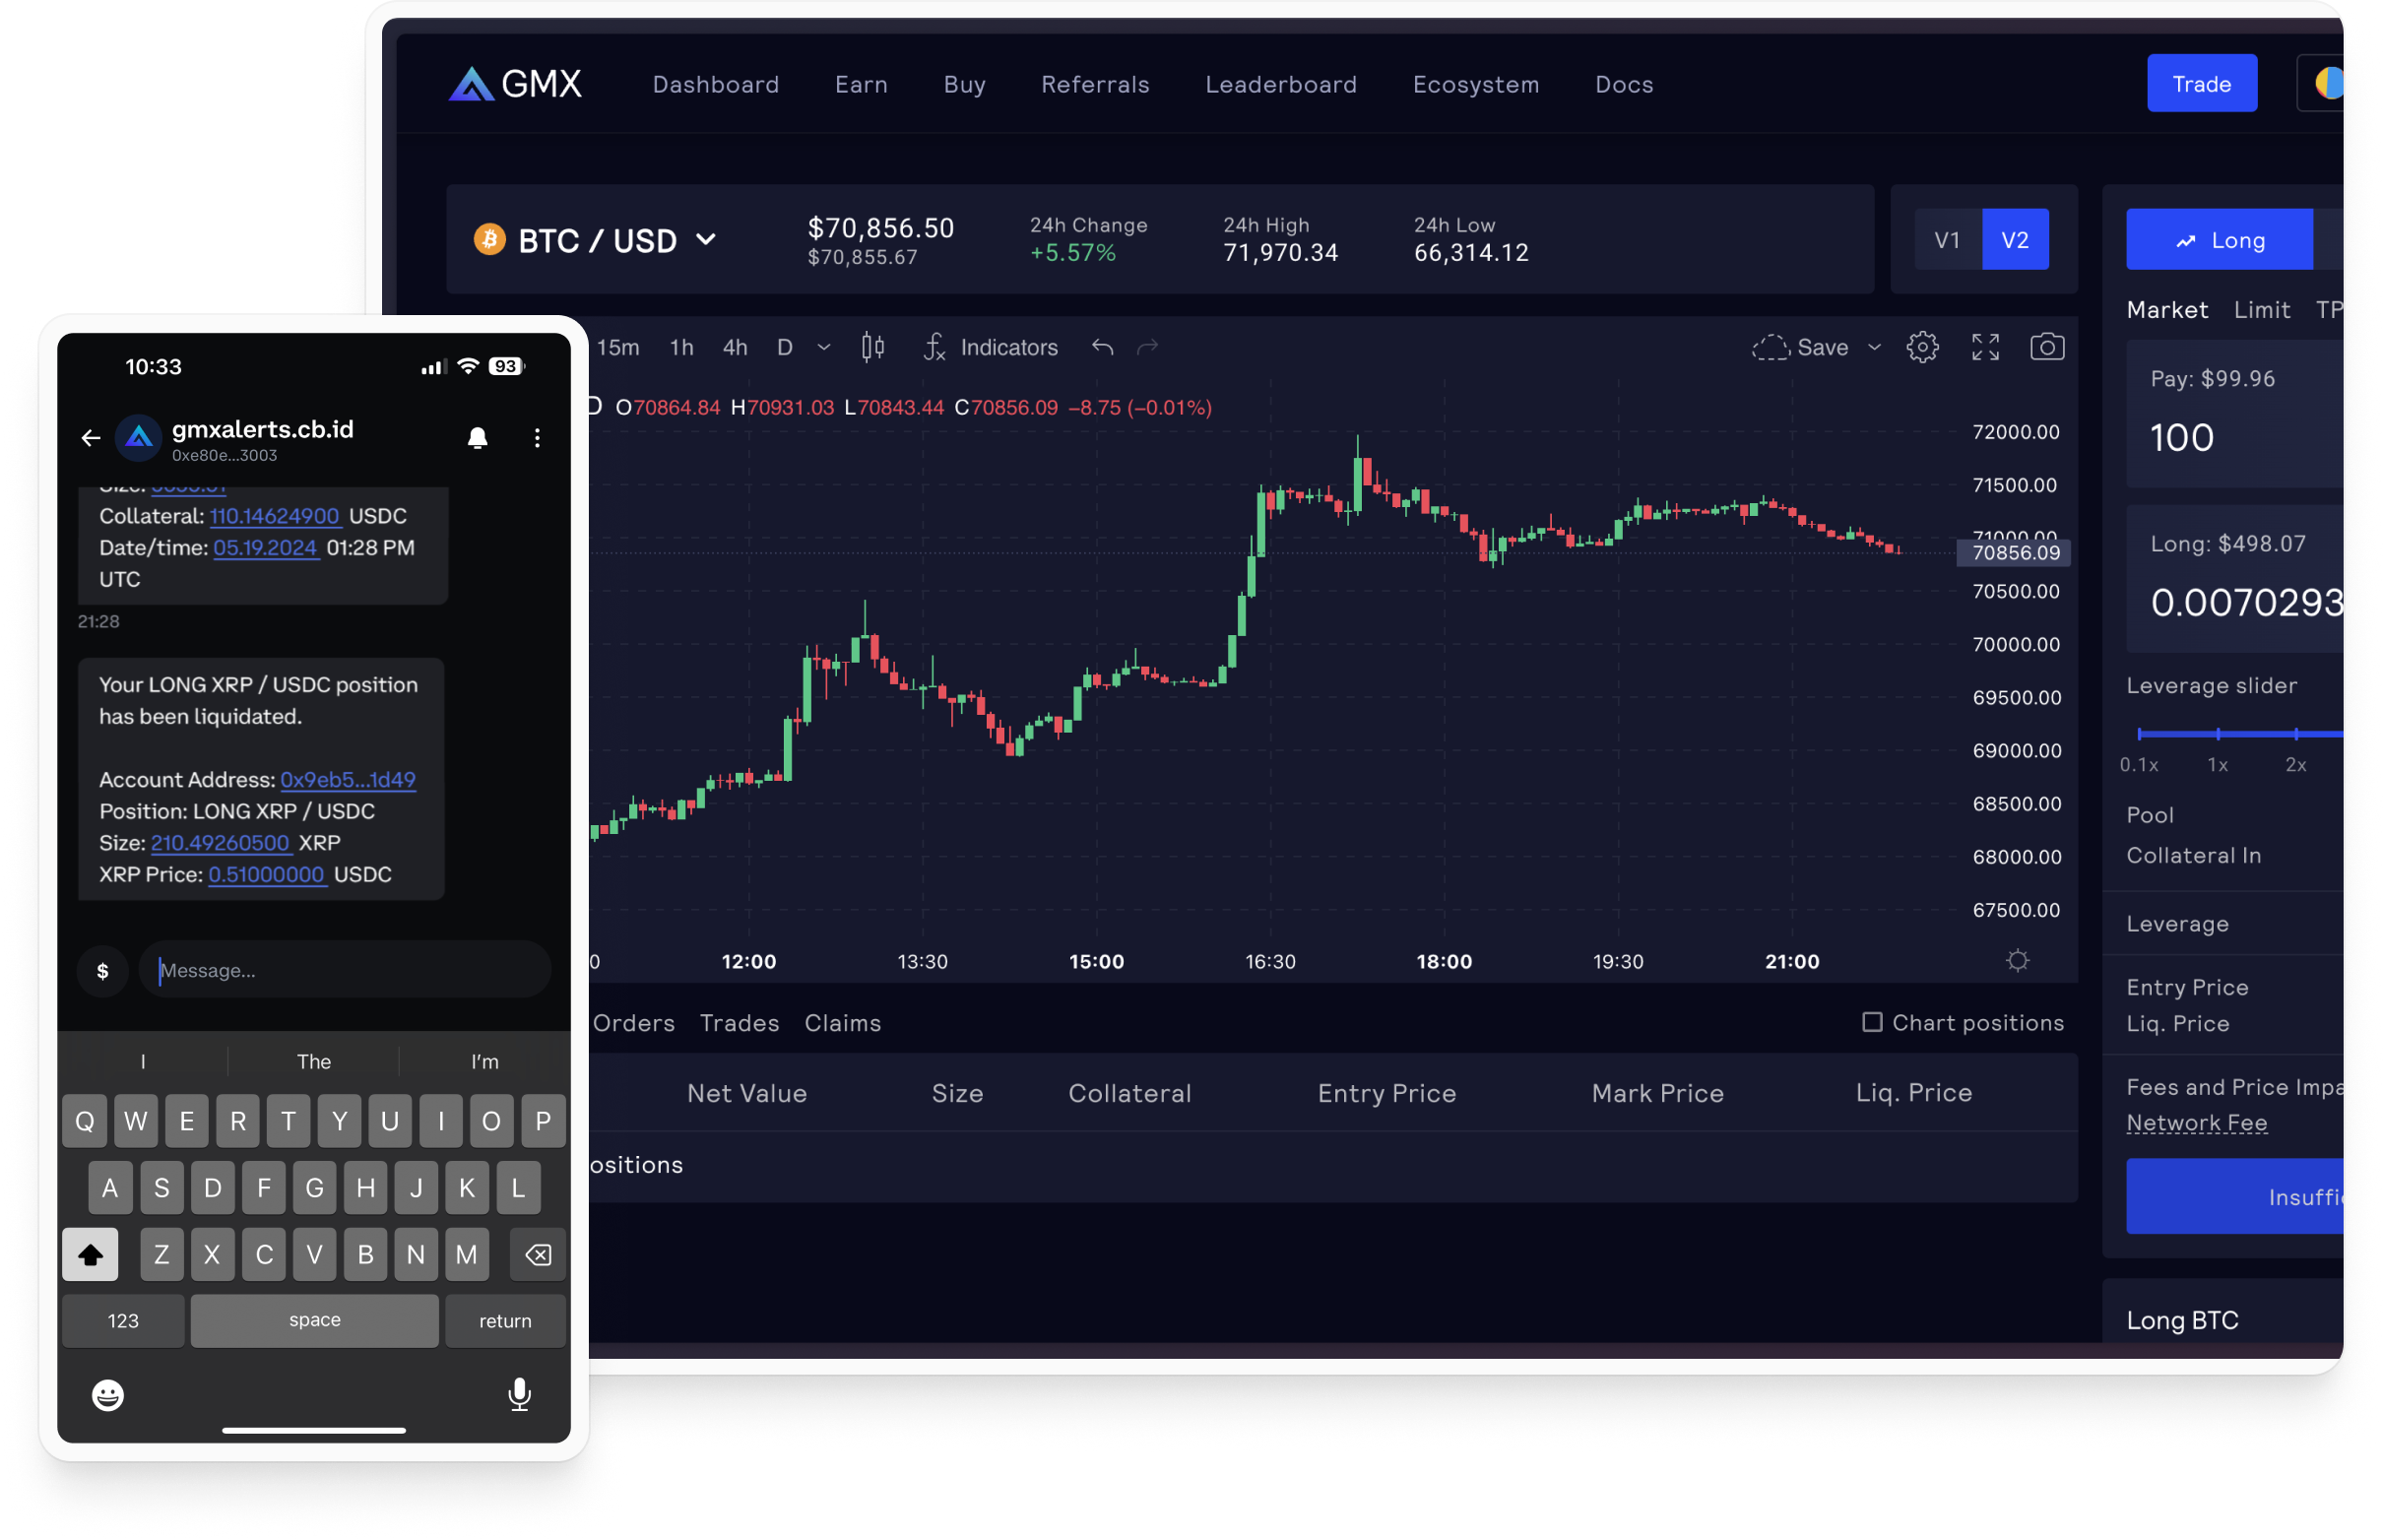Click the fullscreen expand icon
2383x1540 pixels.
coord(1985,348)
